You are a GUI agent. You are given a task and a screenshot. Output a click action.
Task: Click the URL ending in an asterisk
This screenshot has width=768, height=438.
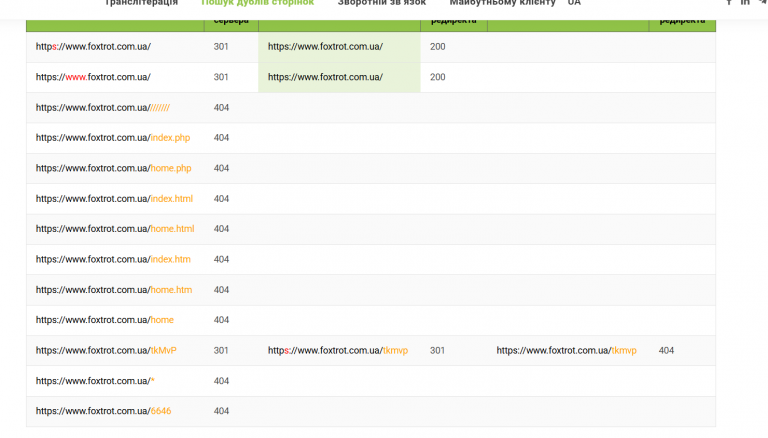[95, 381]
